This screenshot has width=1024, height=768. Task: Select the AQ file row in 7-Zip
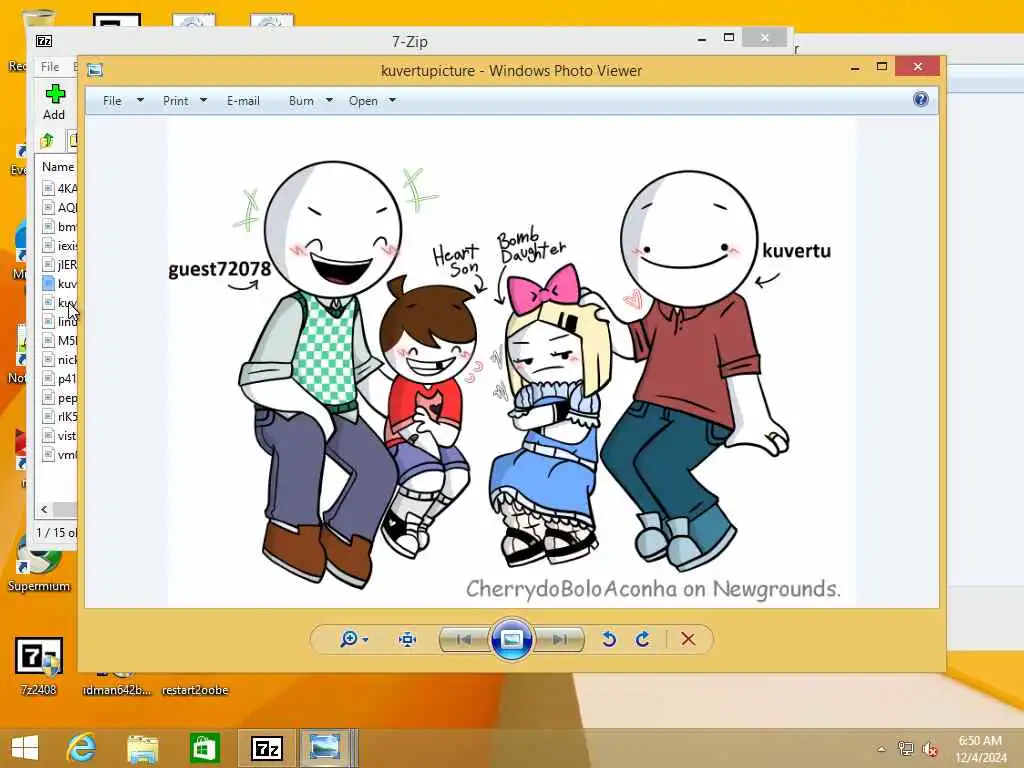(59, 208)
